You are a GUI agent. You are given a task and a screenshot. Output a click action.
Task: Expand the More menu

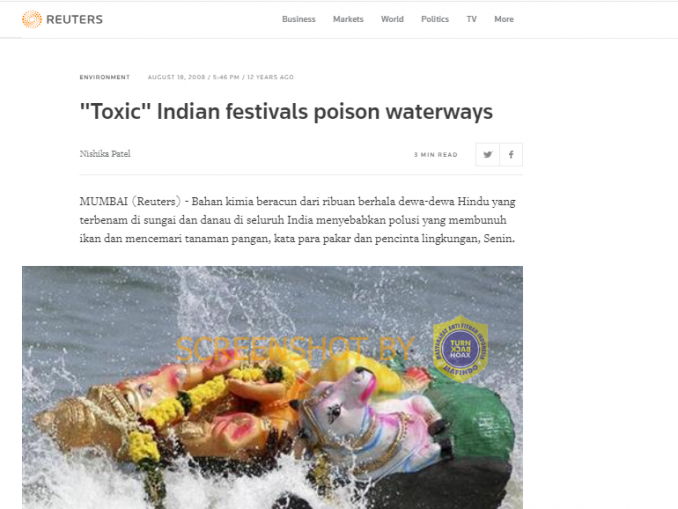(504, 19)
